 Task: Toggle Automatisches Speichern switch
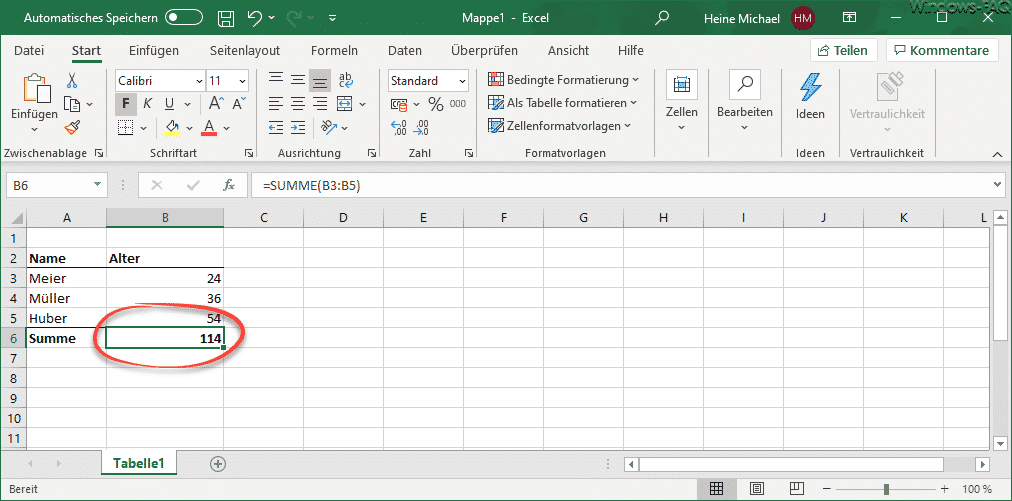(184, 18)
